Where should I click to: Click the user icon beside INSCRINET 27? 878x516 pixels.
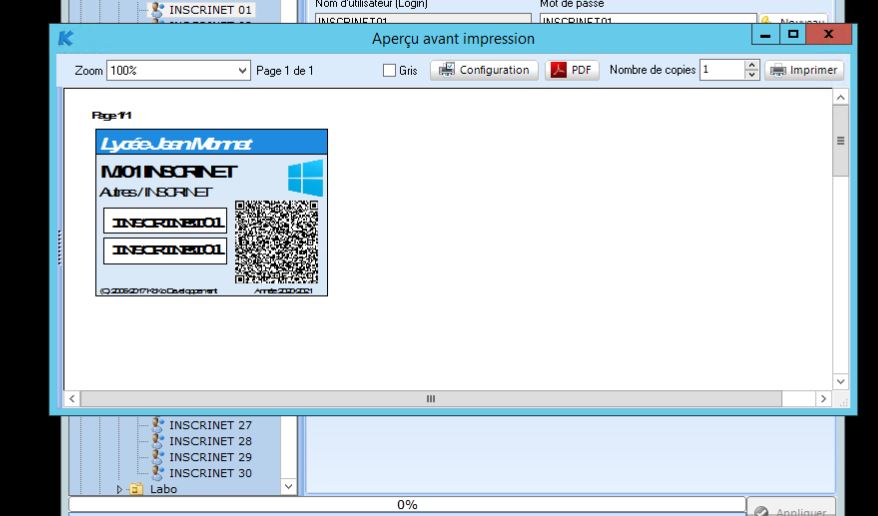point(158,425)
